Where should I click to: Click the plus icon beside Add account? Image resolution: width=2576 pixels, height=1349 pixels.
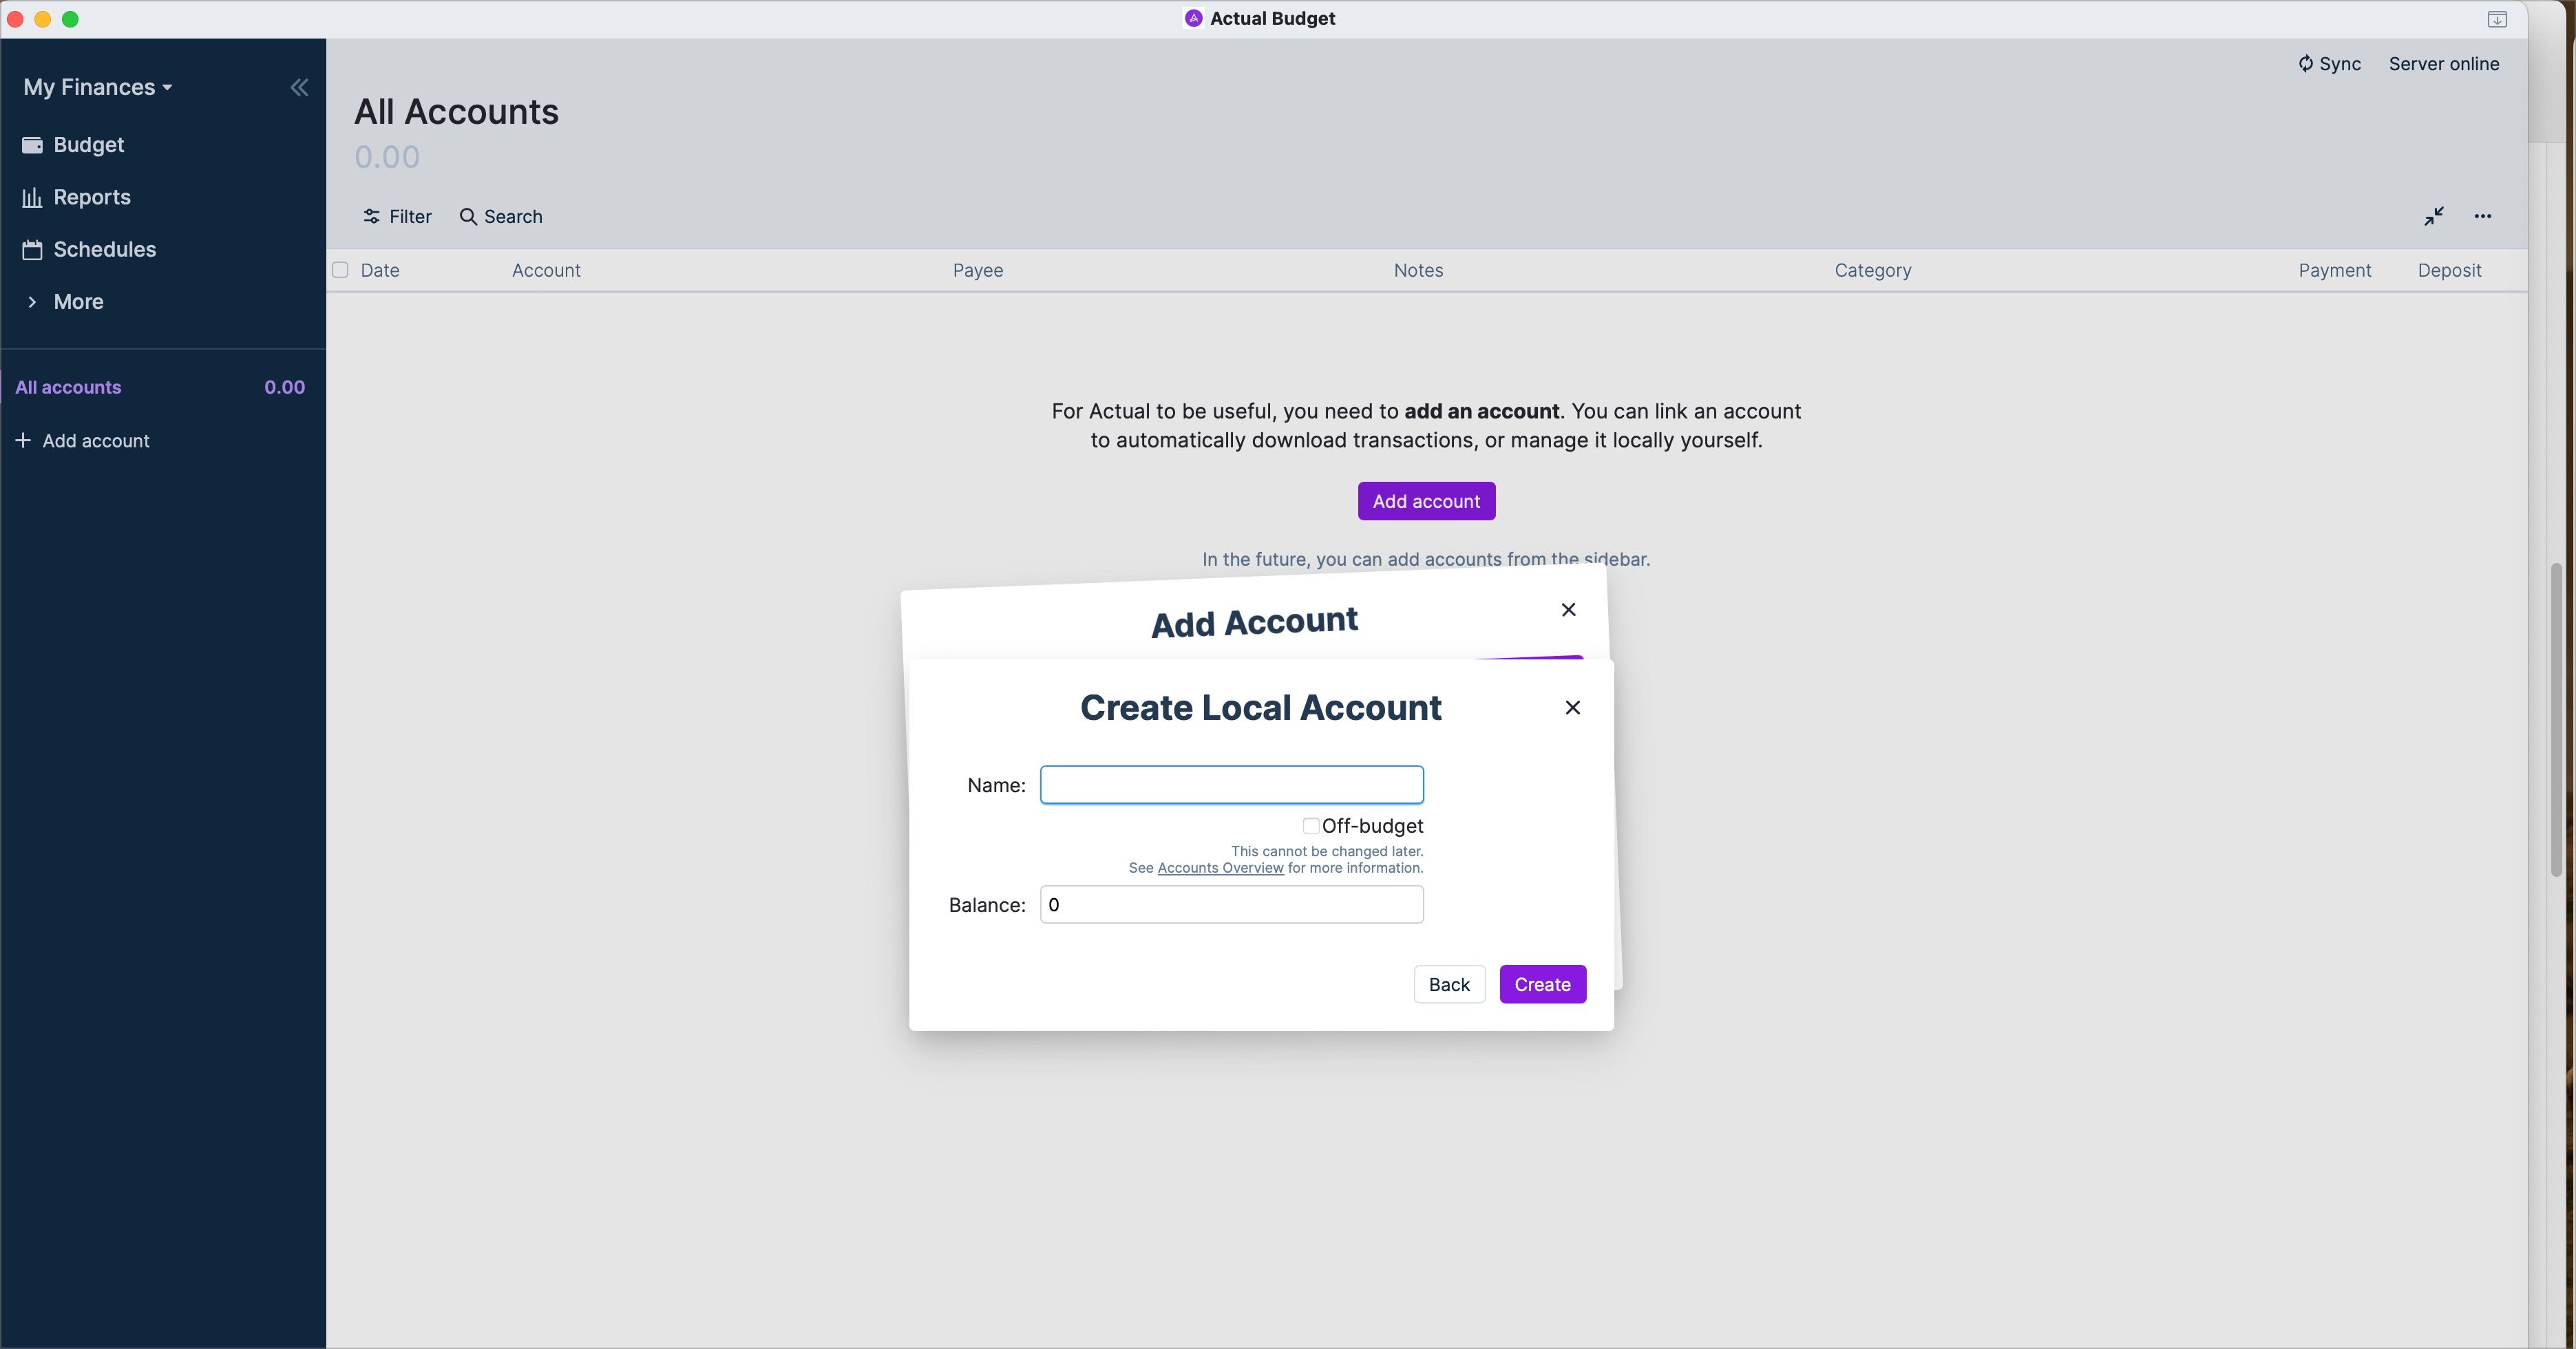coord(23,440)
